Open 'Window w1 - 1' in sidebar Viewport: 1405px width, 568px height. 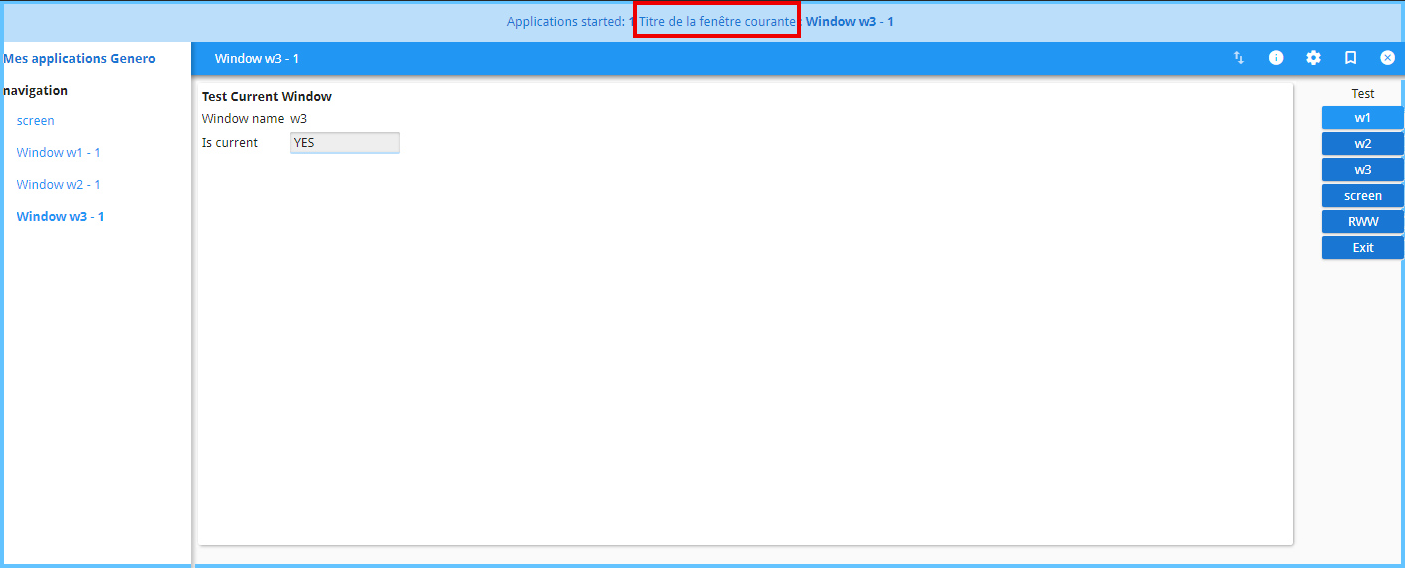pyautogui.click(x=58, y=153)
